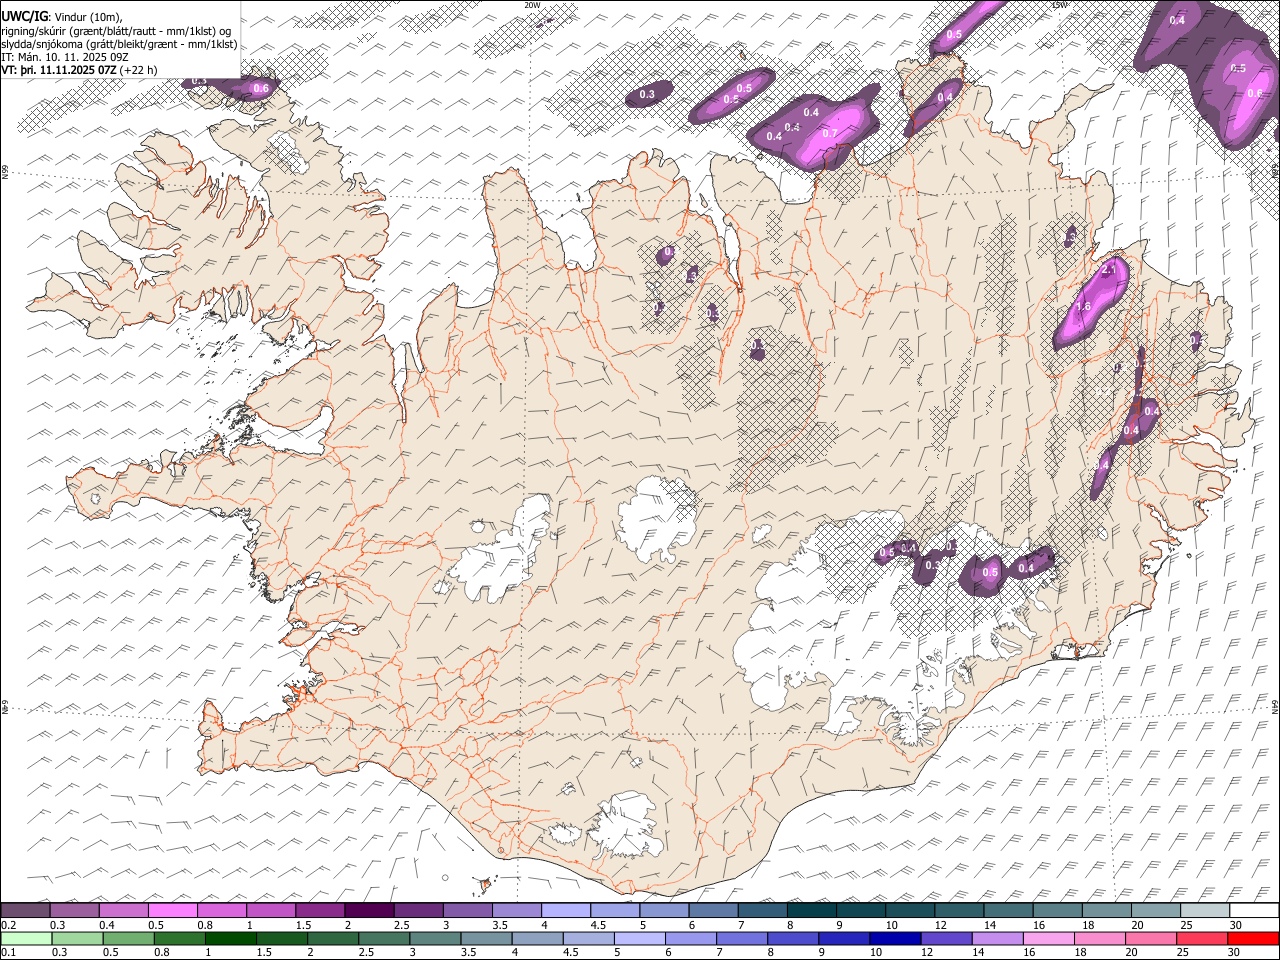Click the '0.1' label under the lower scale
This screenshot has height=960, width=1280.
click(8, 953)
